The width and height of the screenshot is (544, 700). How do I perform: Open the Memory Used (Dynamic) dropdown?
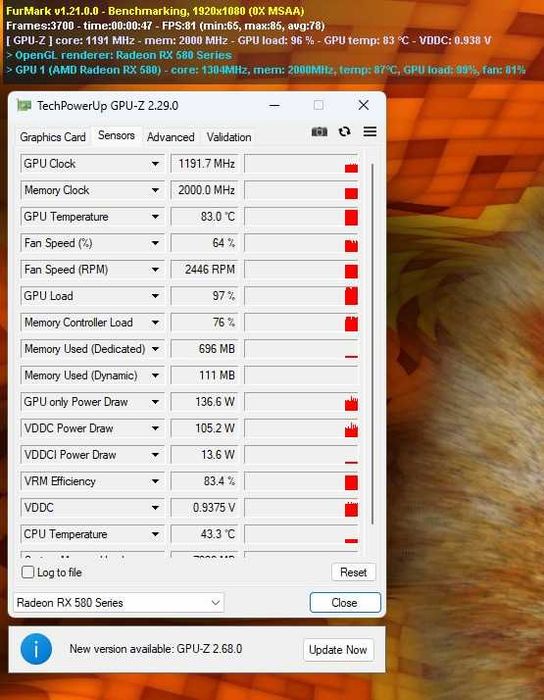(155, 375)
